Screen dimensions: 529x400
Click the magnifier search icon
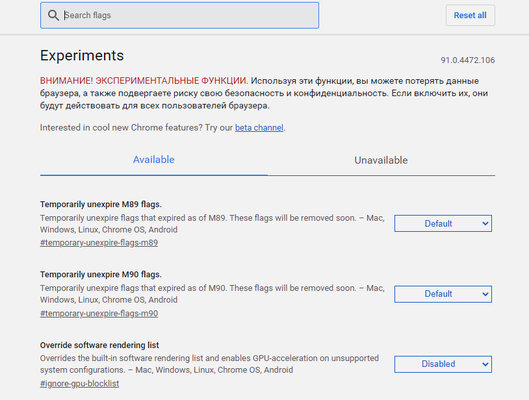point(53,15)
